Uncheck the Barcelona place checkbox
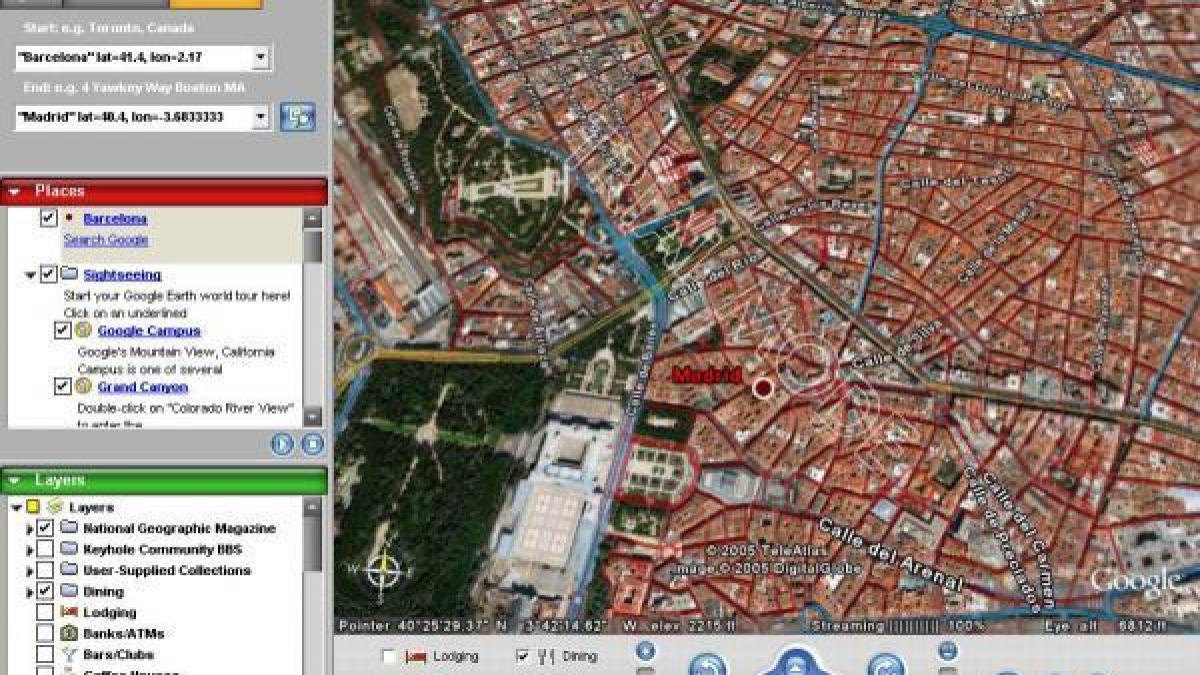Screen dimensions: 1200x675 pos(48,218)
